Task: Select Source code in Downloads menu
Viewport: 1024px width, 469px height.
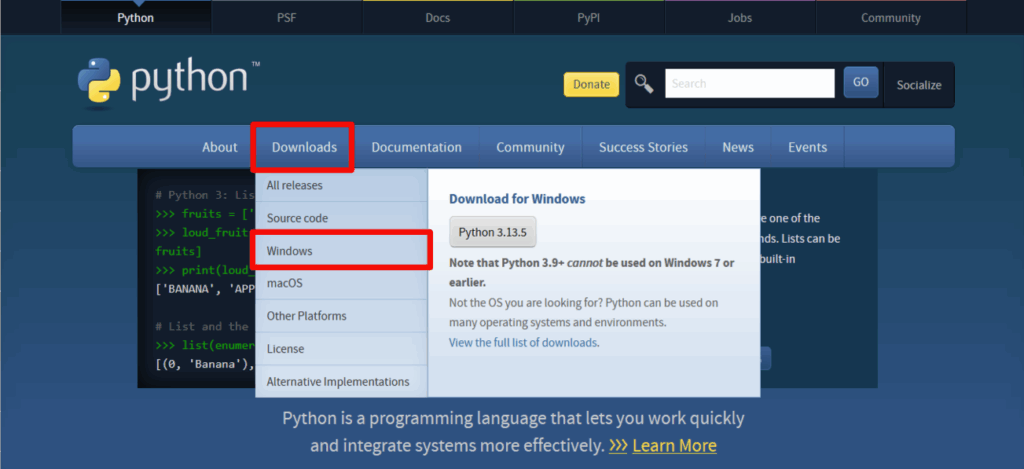Action: 341,218
